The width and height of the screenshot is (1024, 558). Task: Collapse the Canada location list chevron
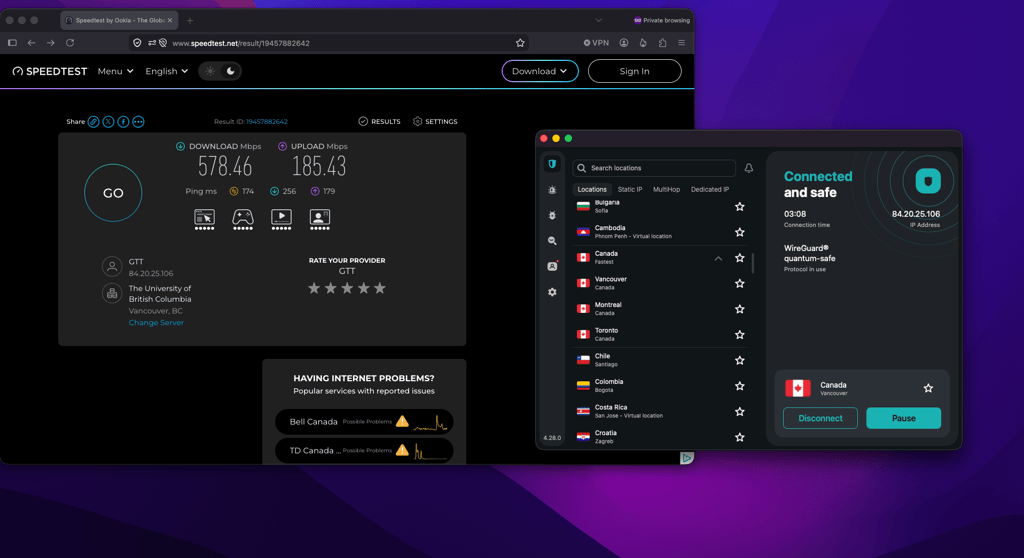pyautogui.click(x=718, y=258)
